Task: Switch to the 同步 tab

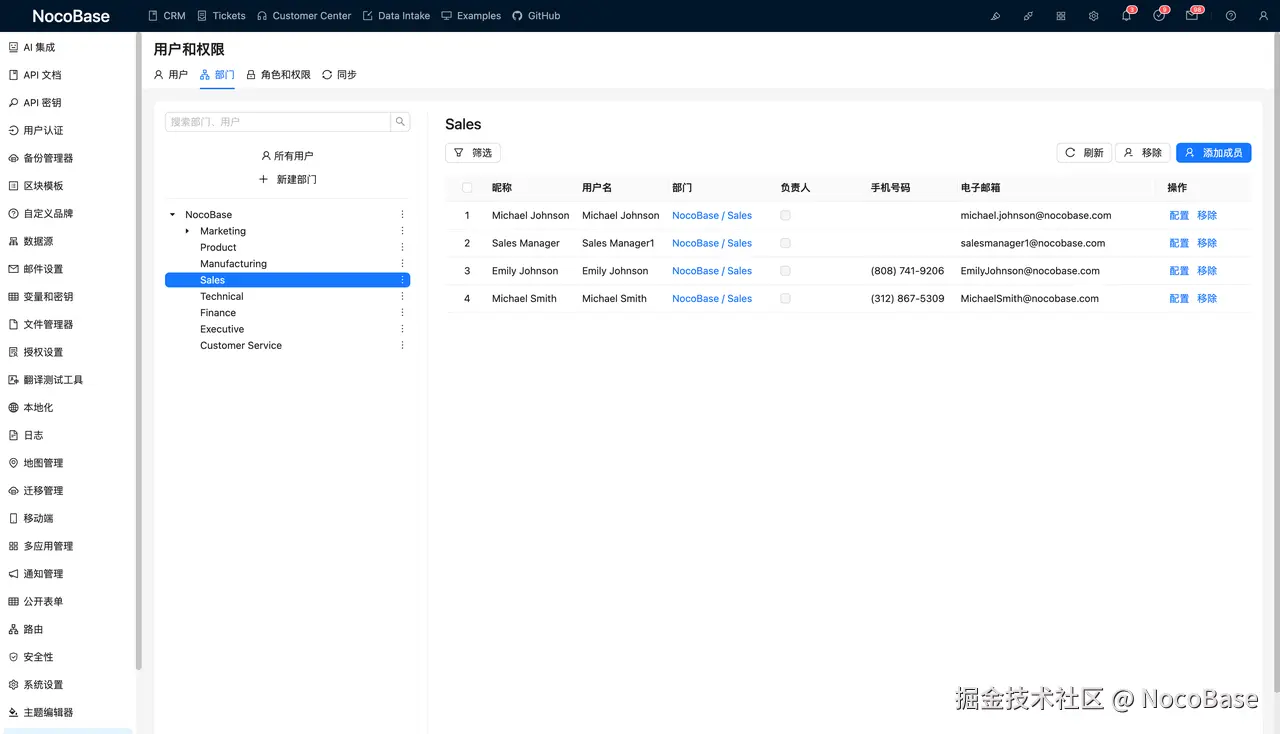Action: [x=339, y=75]
